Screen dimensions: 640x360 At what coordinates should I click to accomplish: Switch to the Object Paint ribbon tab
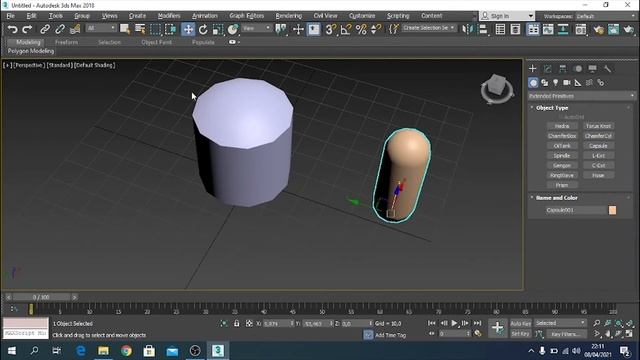(x=156, y=42)
